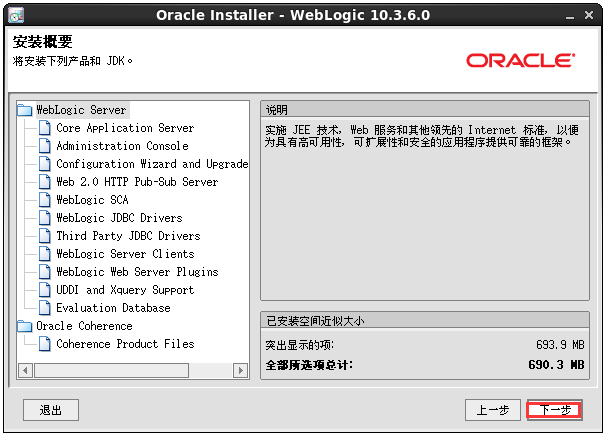Select Web 2.0 HTTP Pub-Sub Server entry

(x=137, y=182)
